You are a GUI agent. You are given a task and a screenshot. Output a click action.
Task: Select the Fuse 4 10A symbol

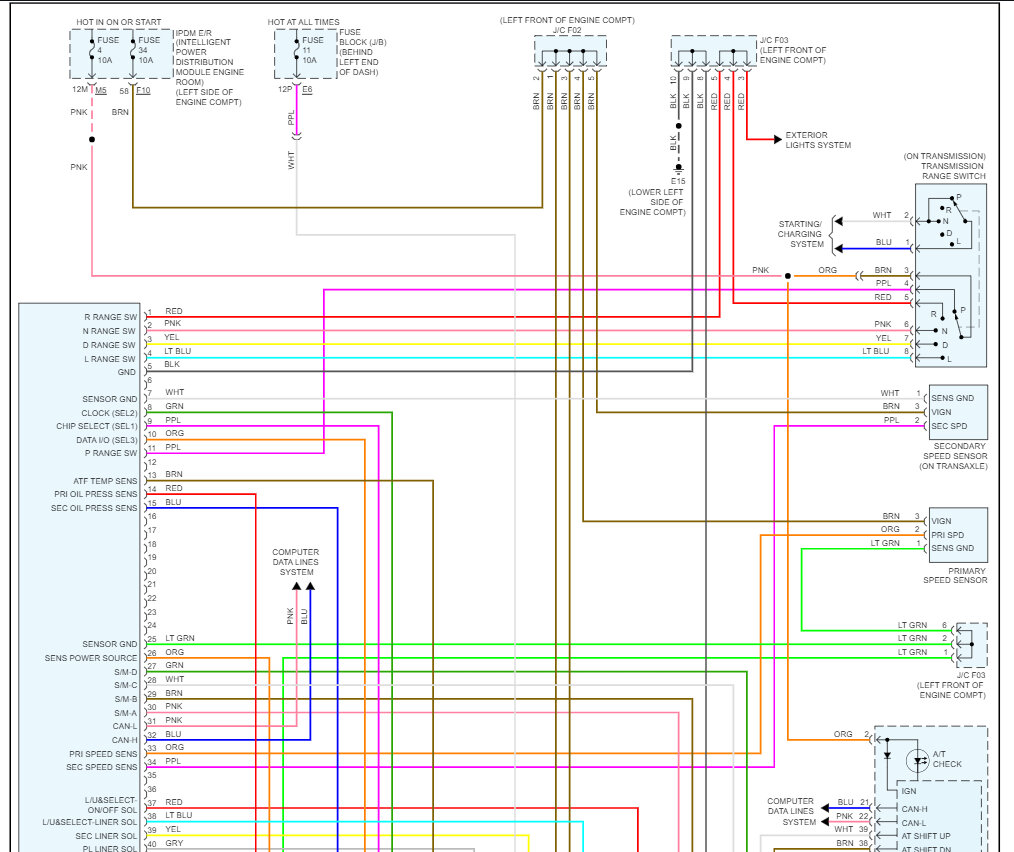pos(92,49)
